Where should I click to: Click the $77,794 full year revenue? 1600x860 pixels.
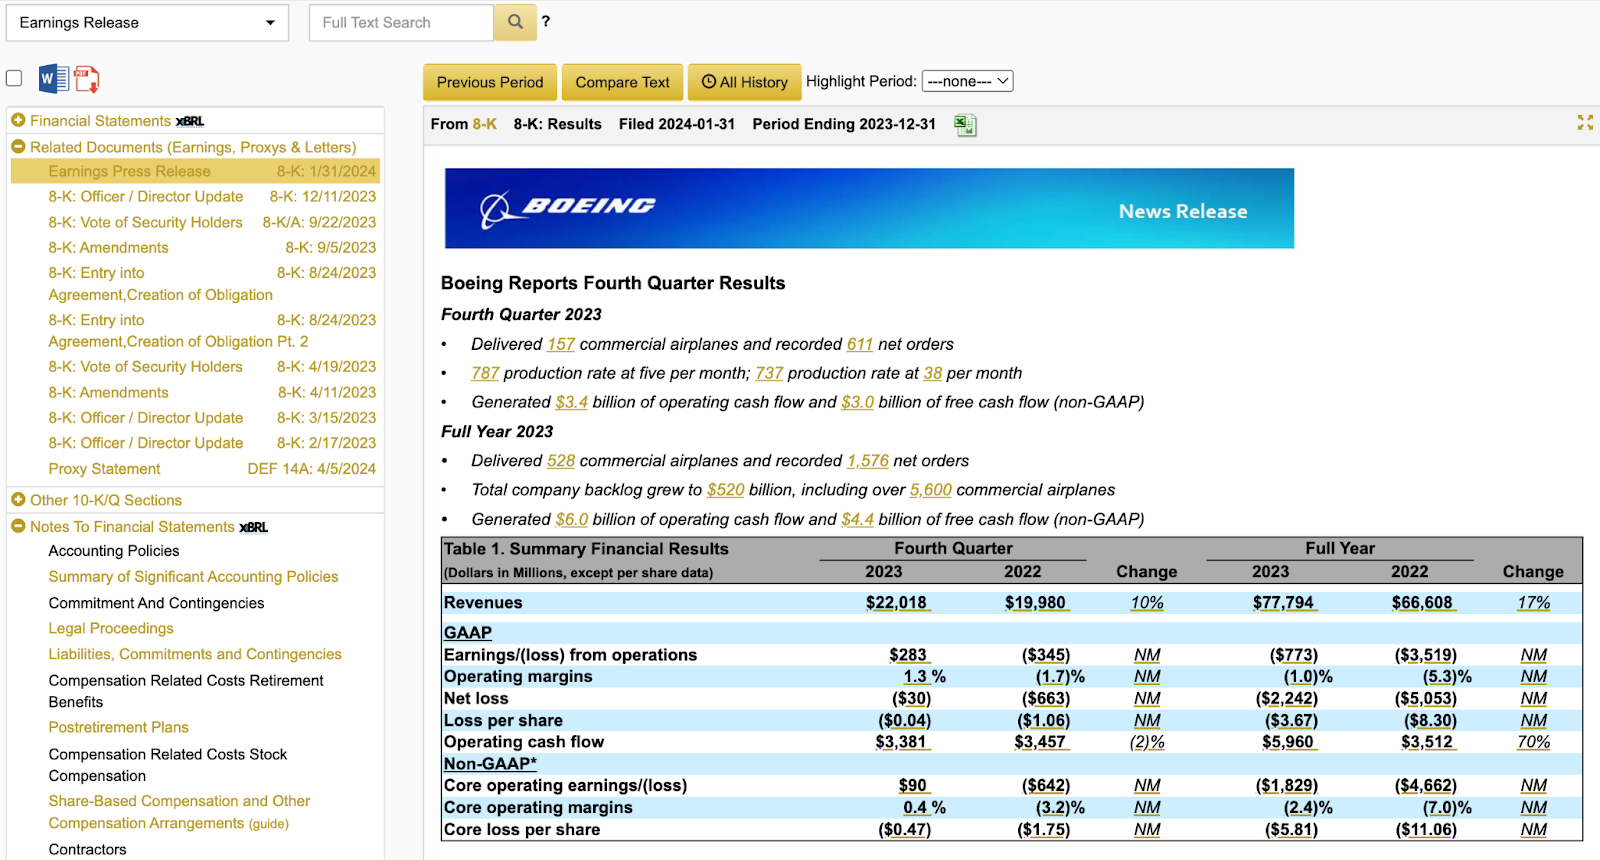(1283, 602)
